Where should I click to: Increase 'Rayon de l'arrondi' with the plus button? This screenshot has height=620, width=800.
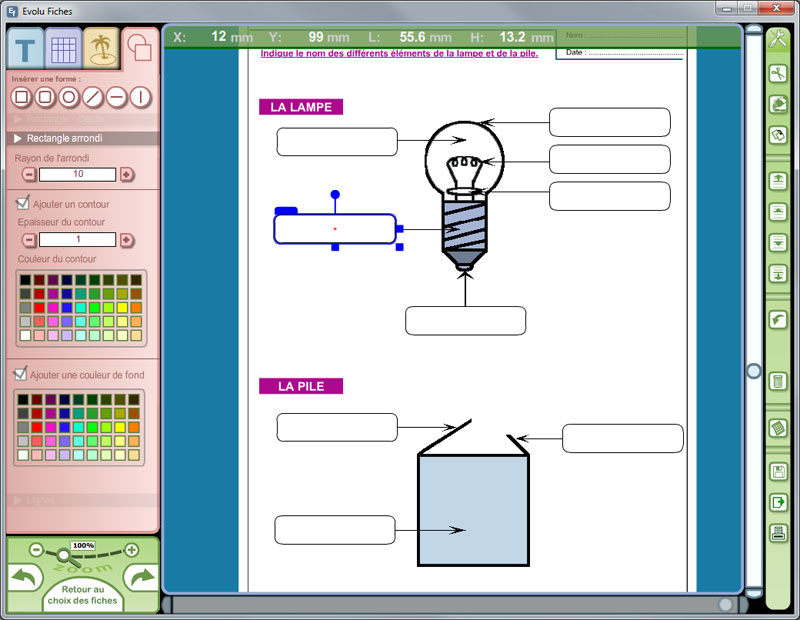(x=128, y=174)
